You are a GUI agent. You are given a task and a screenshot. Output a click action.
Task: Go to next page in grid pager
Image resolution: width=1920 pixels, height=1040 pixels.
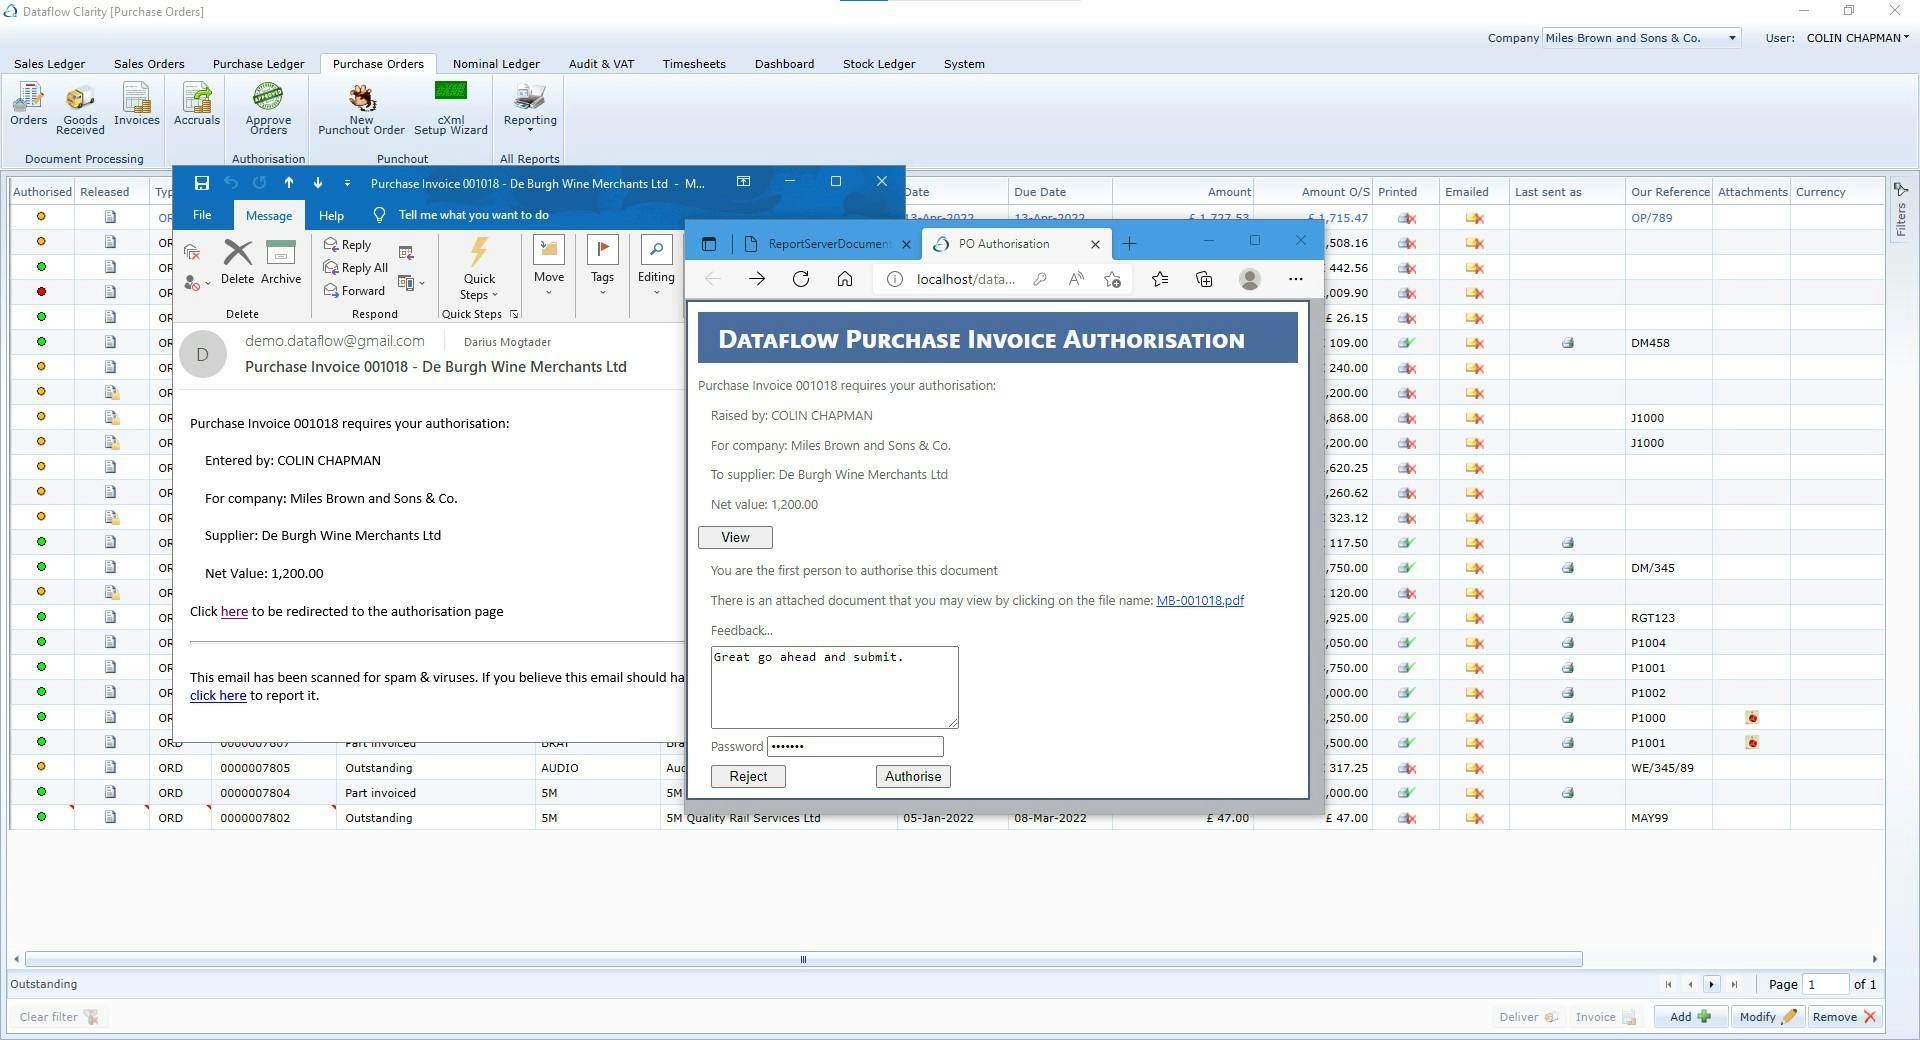point(1712,985)
